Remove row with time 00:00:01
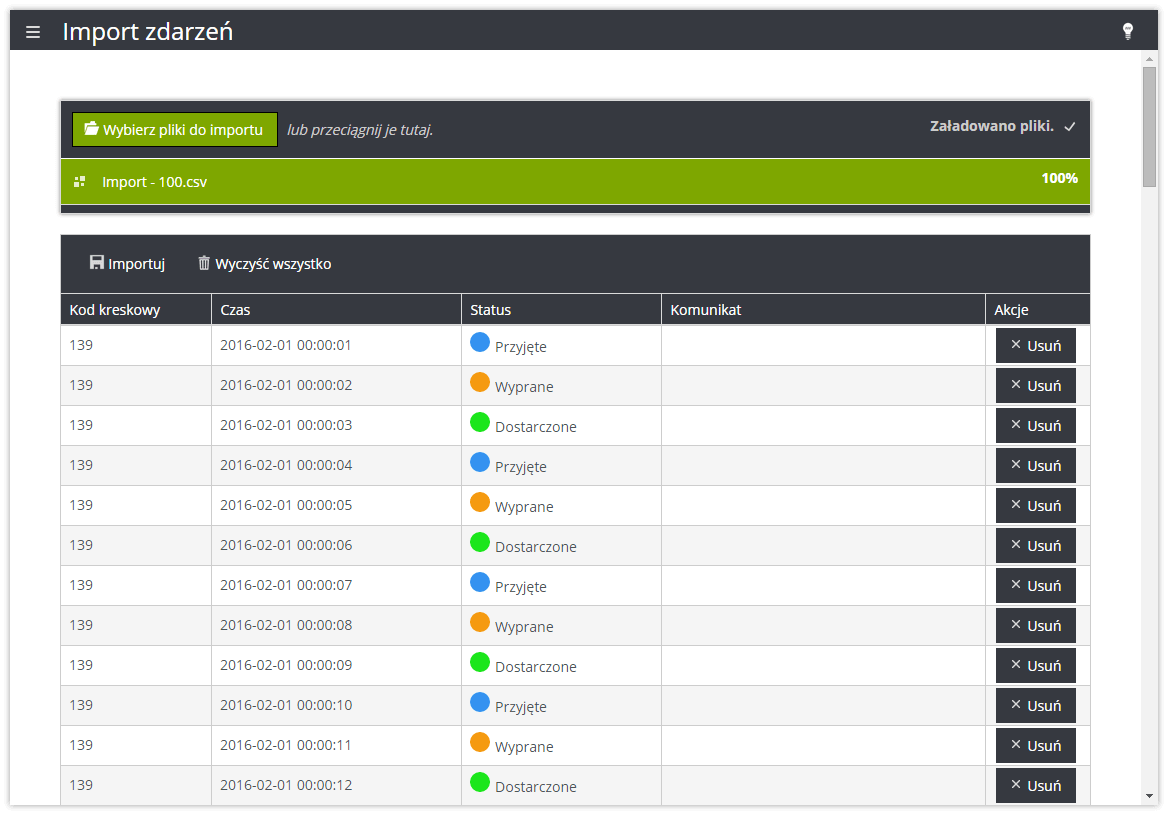This screenshot has height=815, width=1168. pos(1035,346)
